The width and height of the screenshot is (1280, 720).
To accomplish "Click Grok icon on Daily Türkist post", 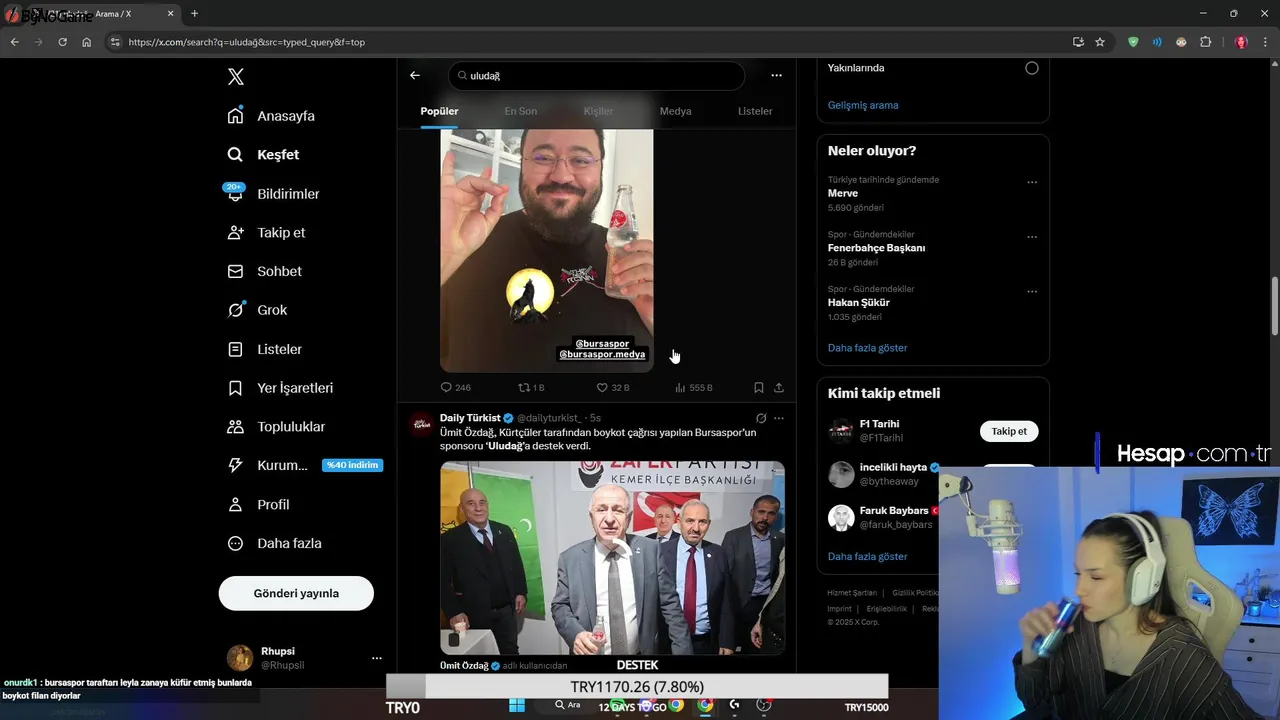I will [x=761, y=418].
